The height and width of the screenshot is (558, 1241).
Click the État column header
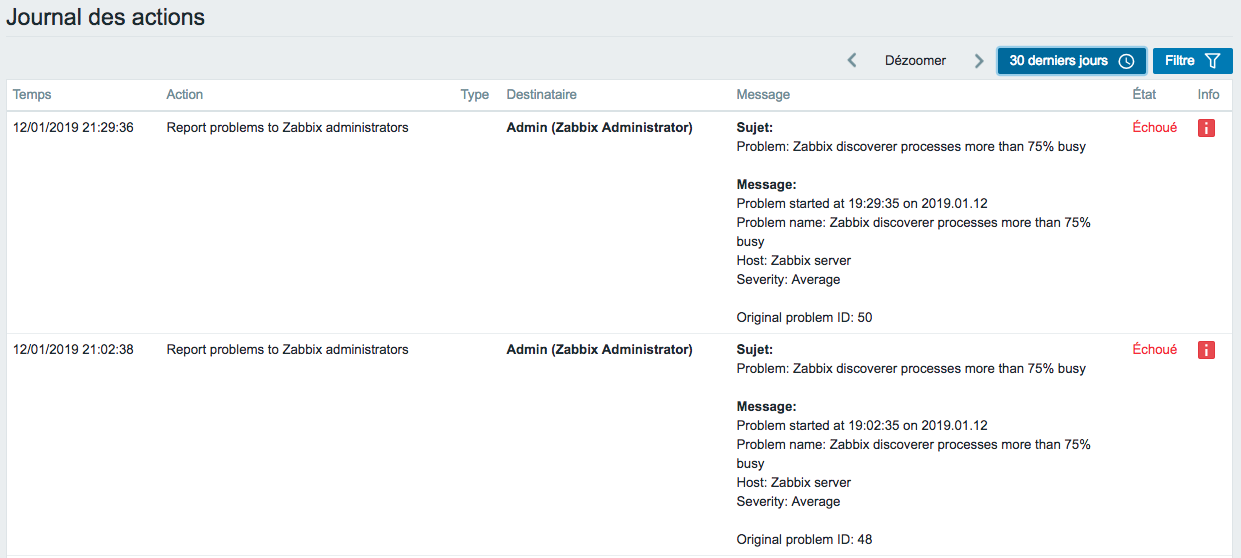click(x=1144, y=95)
